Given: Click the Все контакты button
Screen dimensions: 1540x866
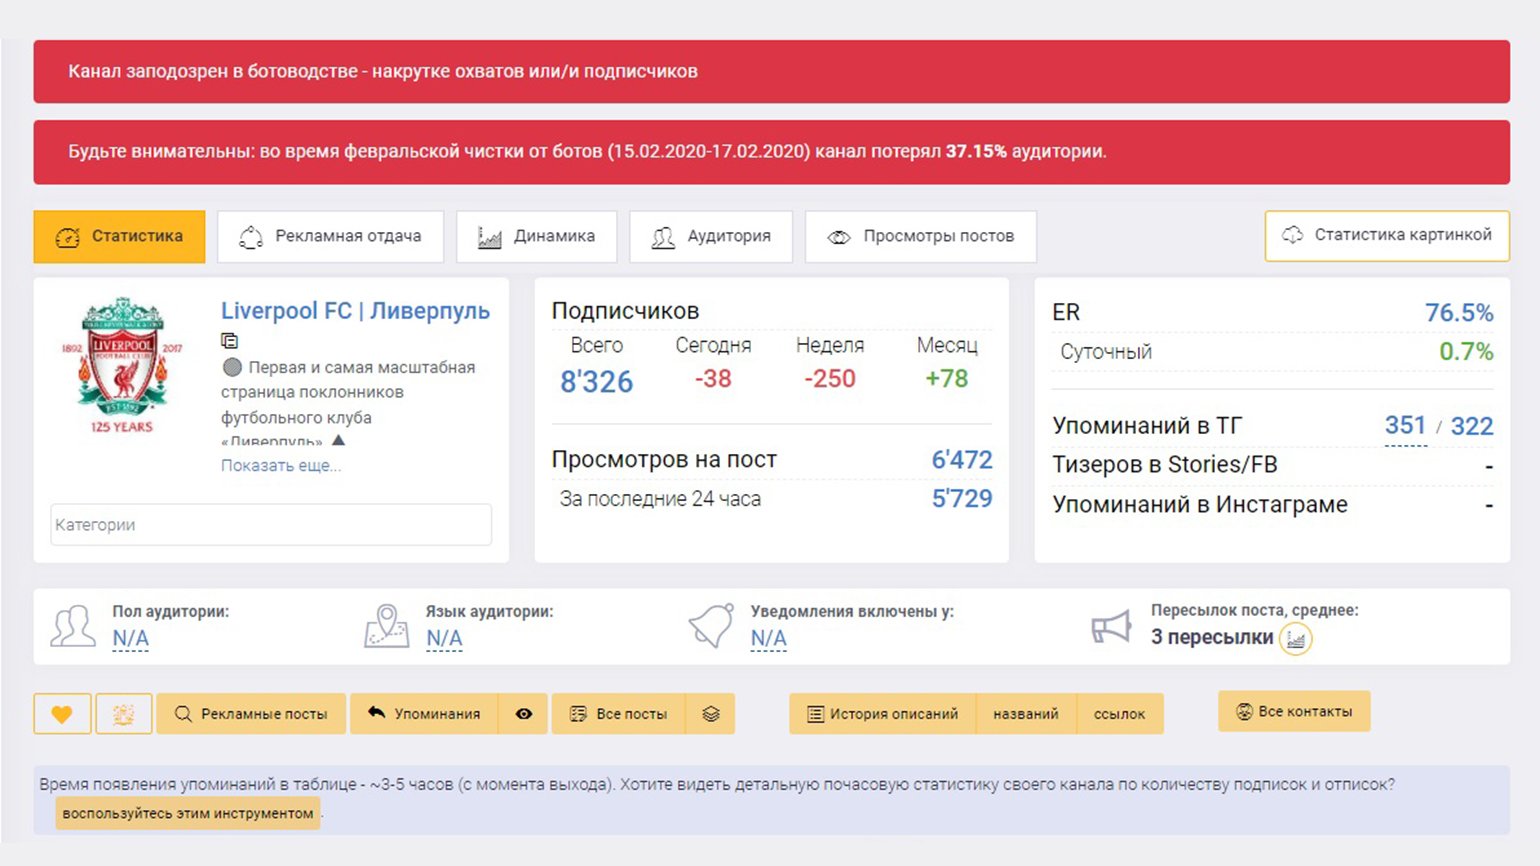Looking at the screenshot, I should point(1294,711).
